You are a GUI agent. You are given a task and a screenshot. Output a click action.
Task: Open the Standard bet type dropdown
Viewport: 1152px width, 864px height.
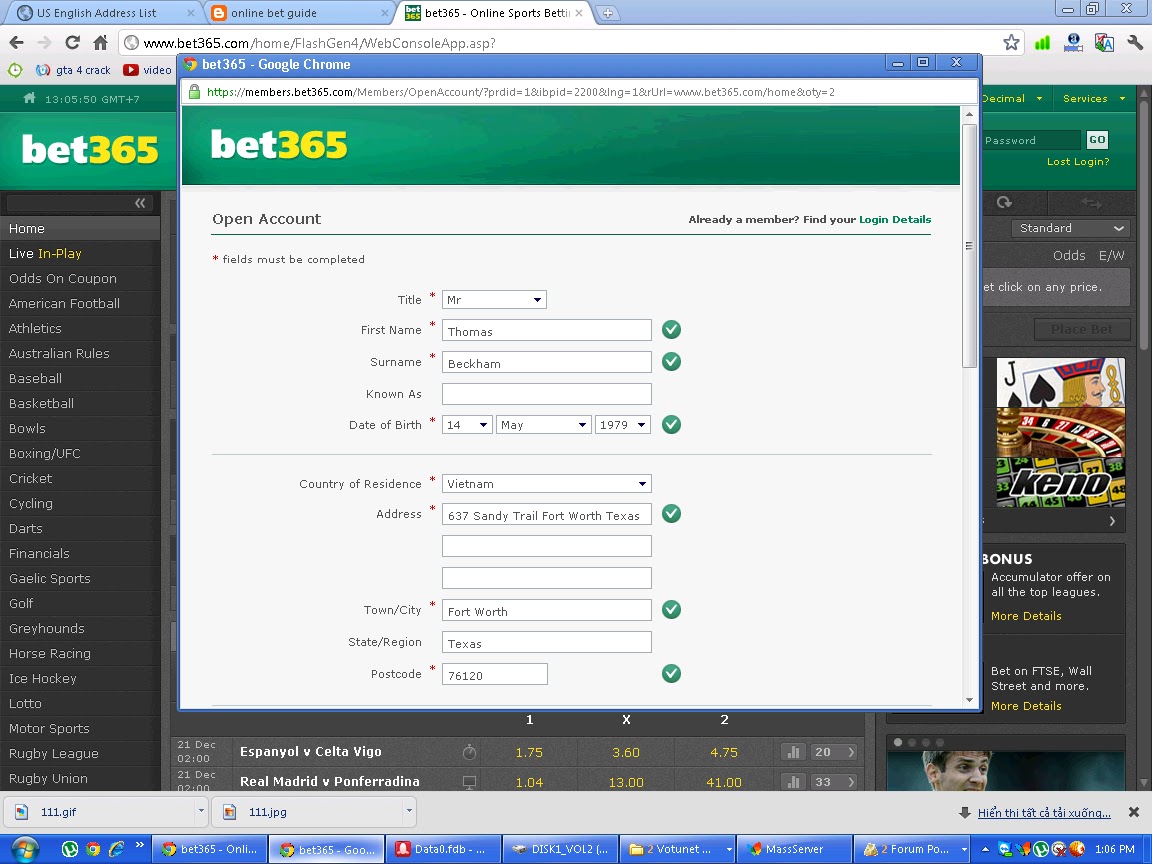(x=1070, y=228)
